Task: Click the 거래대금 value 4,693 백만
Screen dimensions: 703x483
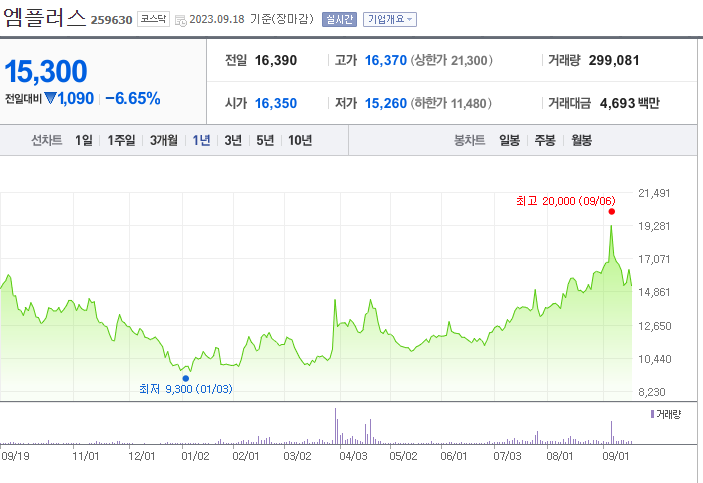Action: click(x=629, y=103)
